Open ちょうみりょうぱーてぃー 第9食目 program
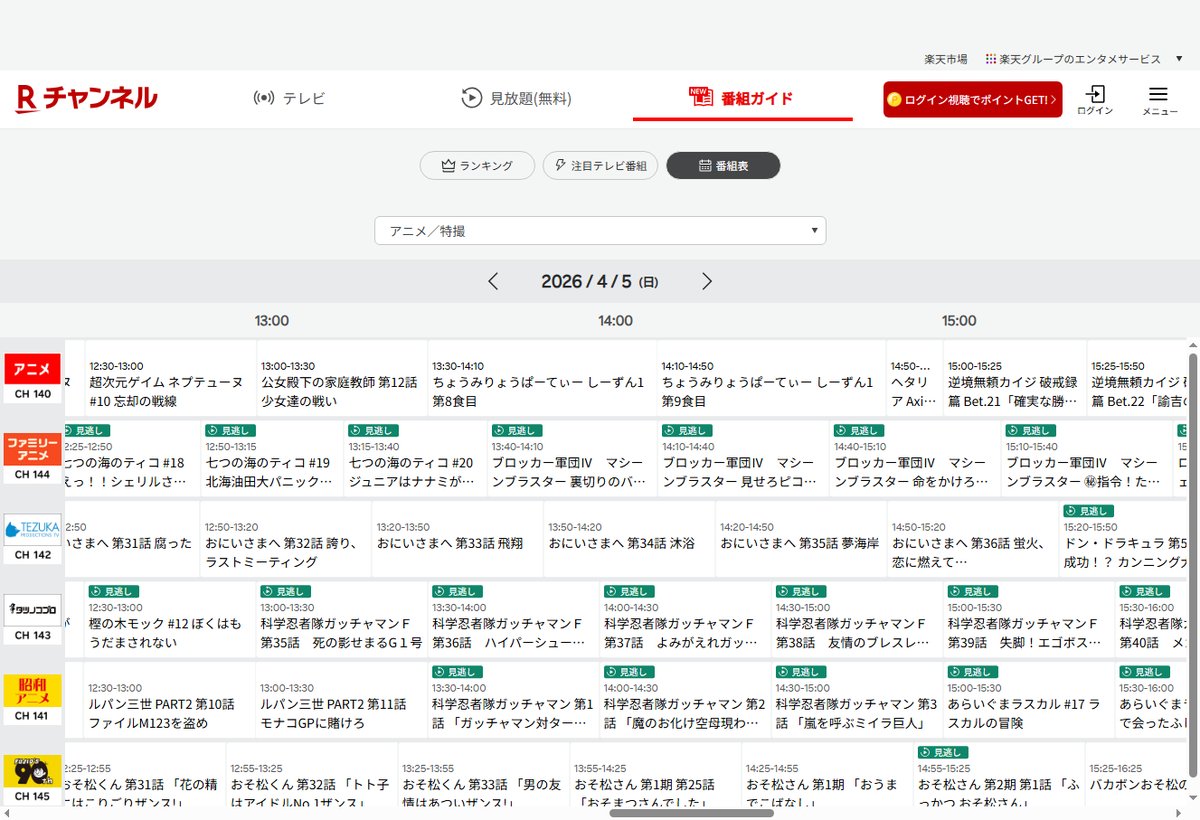Viewport: 1200px width, 820px height. pos(771,378)
